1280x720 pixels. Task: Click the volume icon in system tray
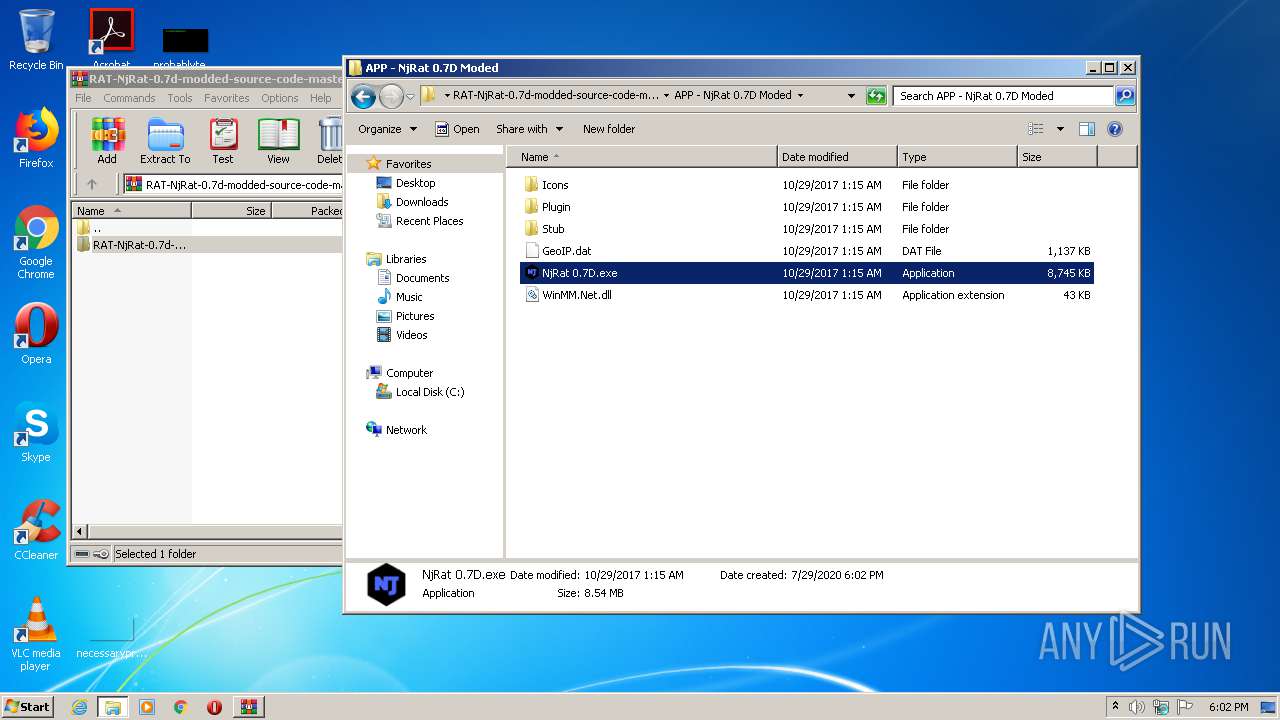[x=1136, y=707]
